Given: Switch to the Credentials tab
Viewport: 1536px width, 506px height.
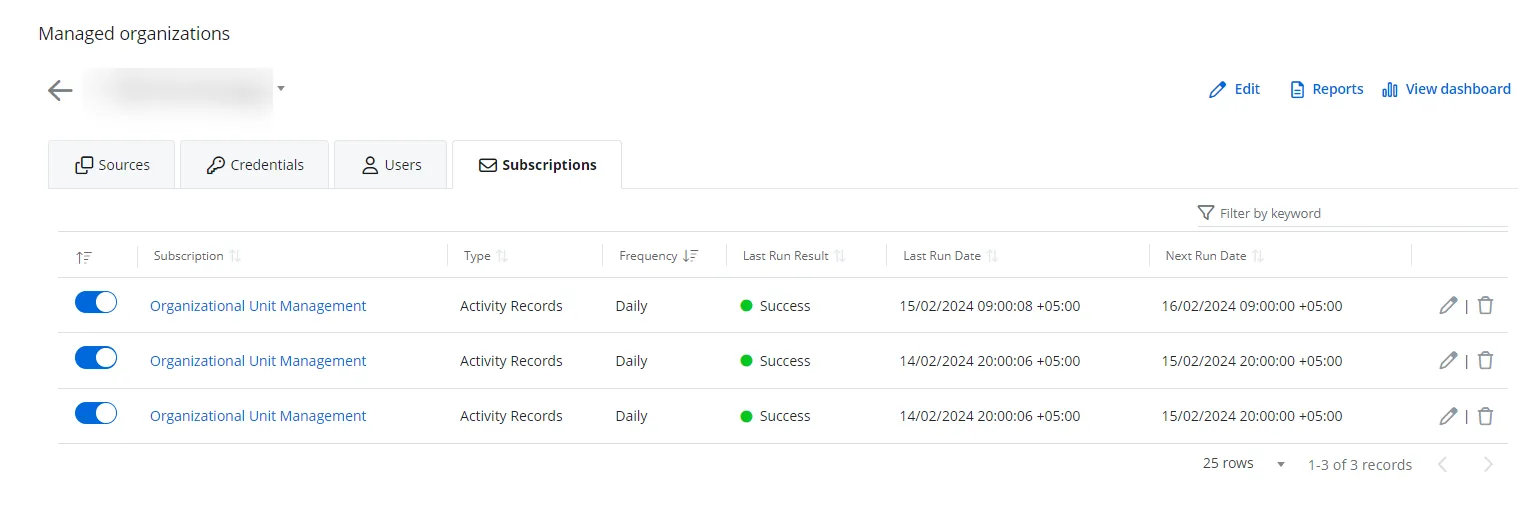Looking at the screenshot, I should (x=255, y=165).
